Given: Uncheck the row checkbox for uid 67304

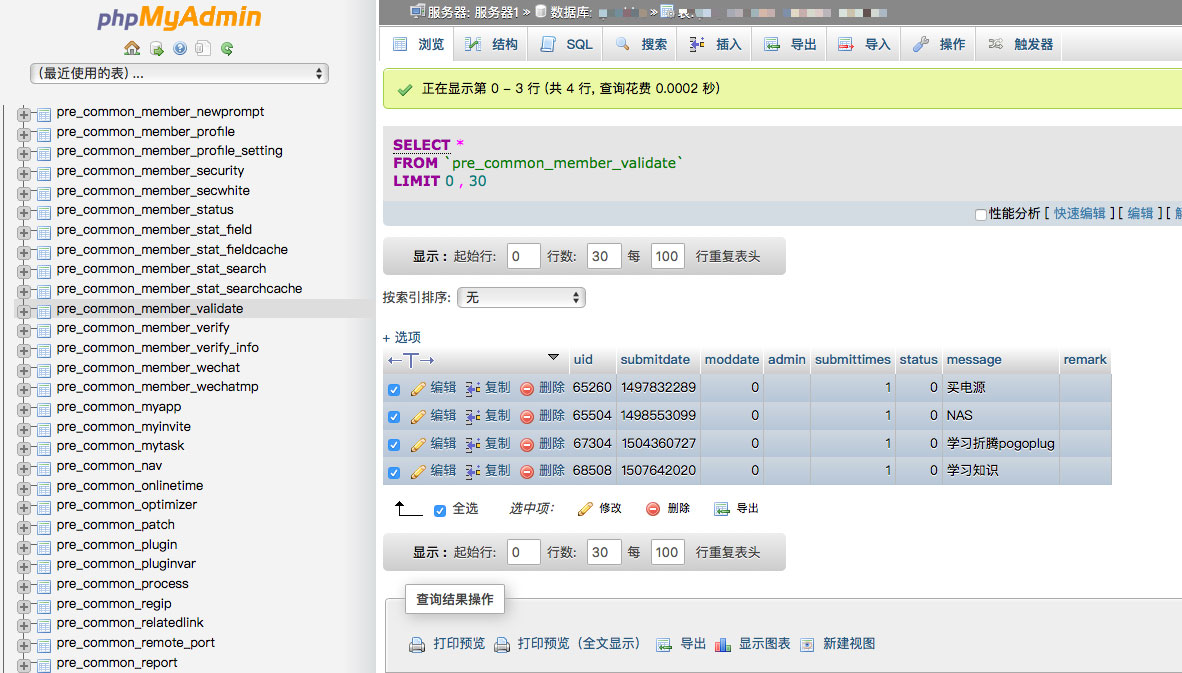Looking at the screenshot, I should click(393, 445).
